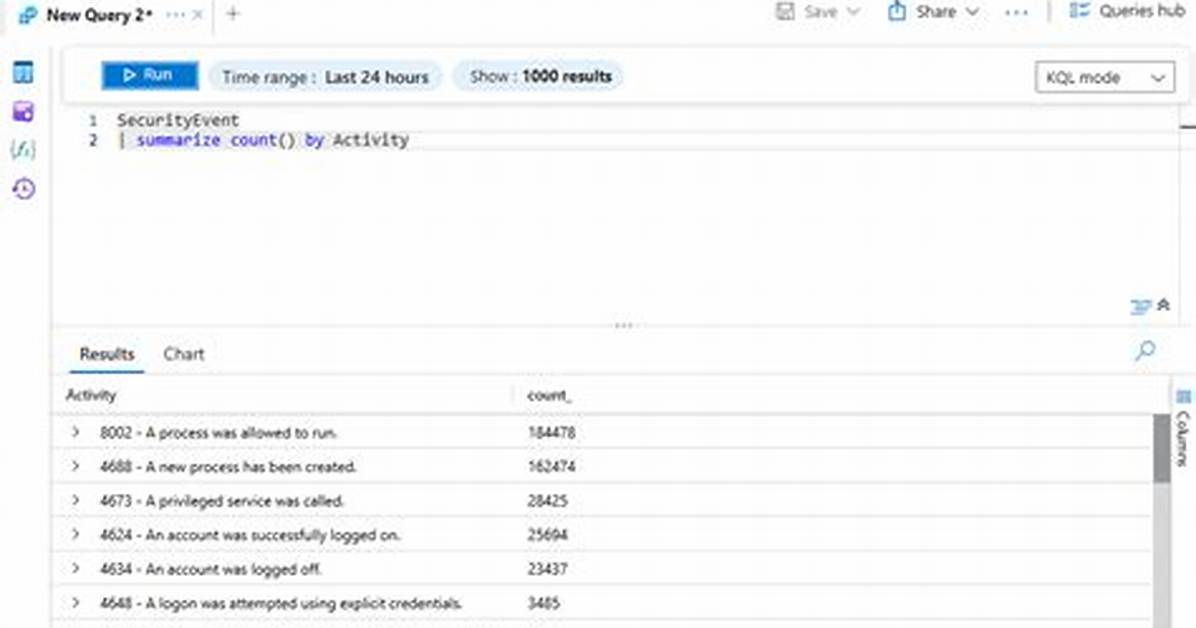Screen dimensions: 1196x628
Task: Select the New Query 2 tab
Action: [x=98, y=14]
